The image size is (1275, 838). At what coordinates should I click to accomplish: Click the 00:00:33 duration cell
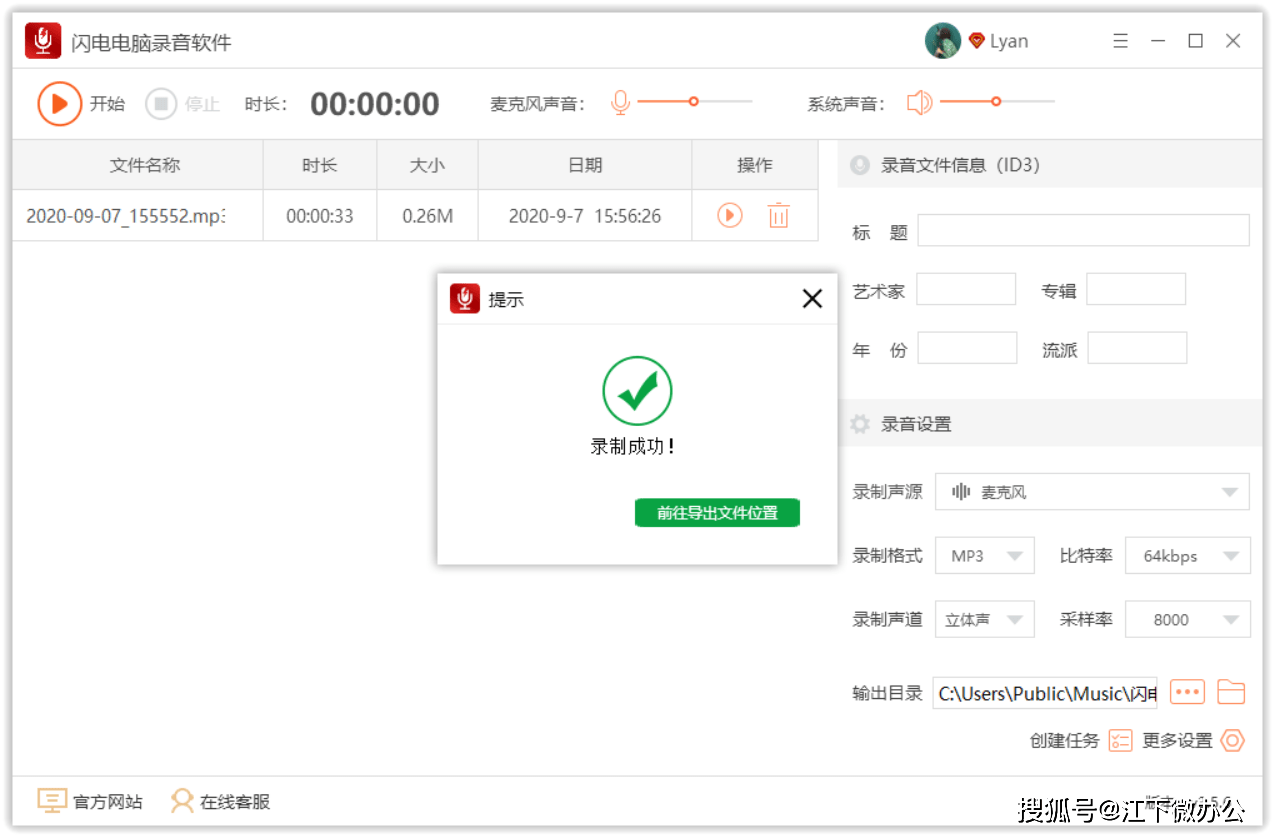320,216
